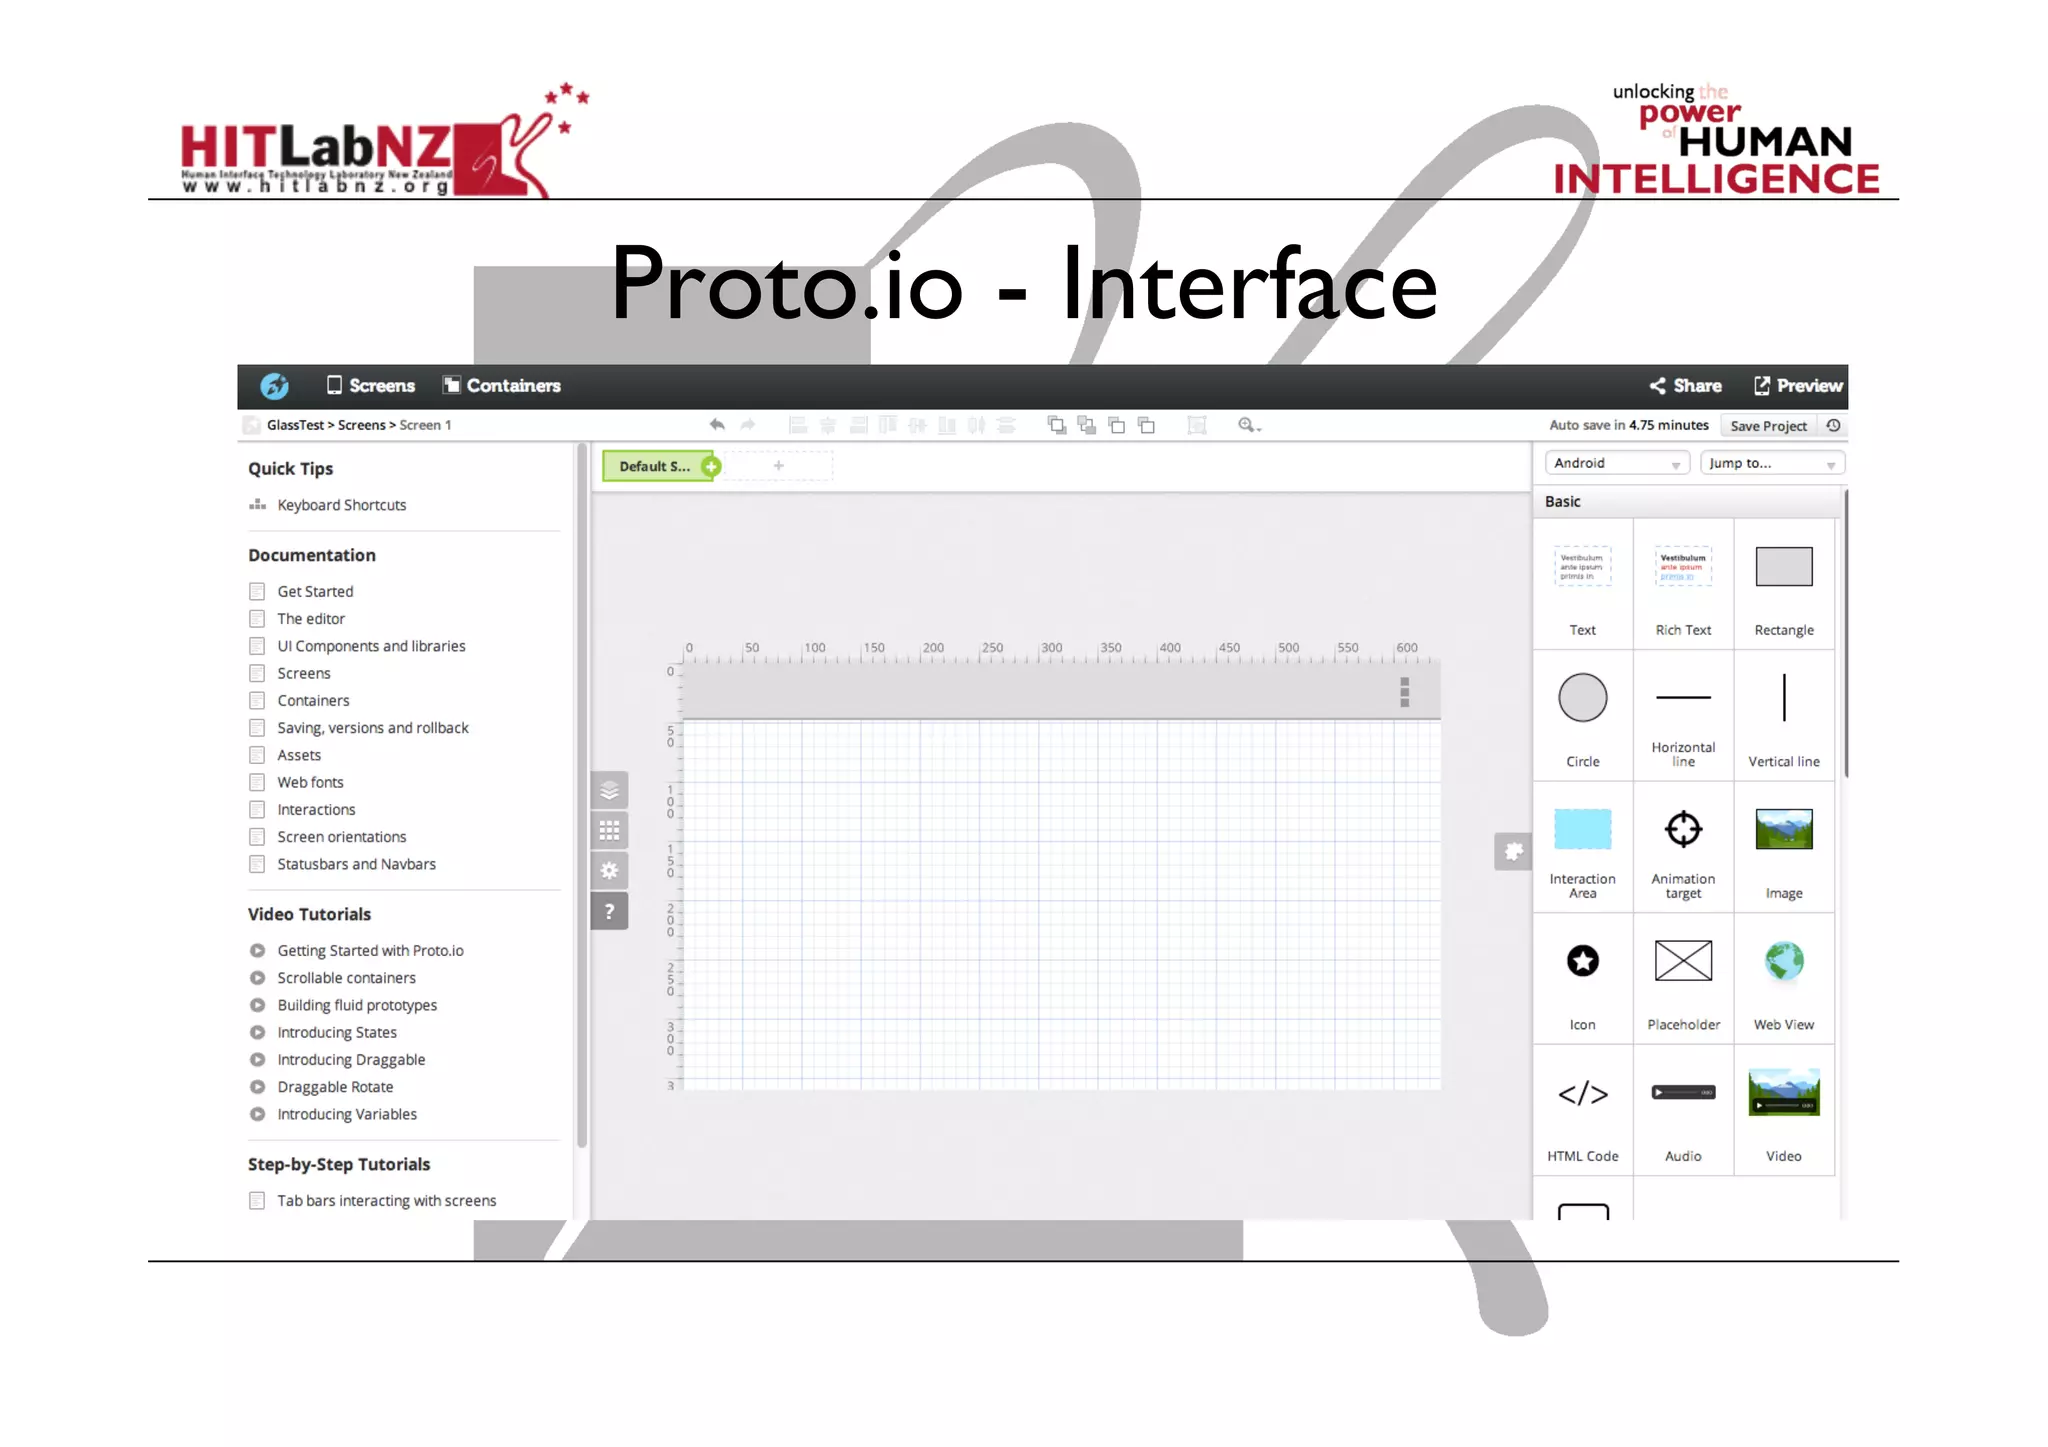Open the layers panel icon
The image size is (2048, 1447).
[609, 791]
